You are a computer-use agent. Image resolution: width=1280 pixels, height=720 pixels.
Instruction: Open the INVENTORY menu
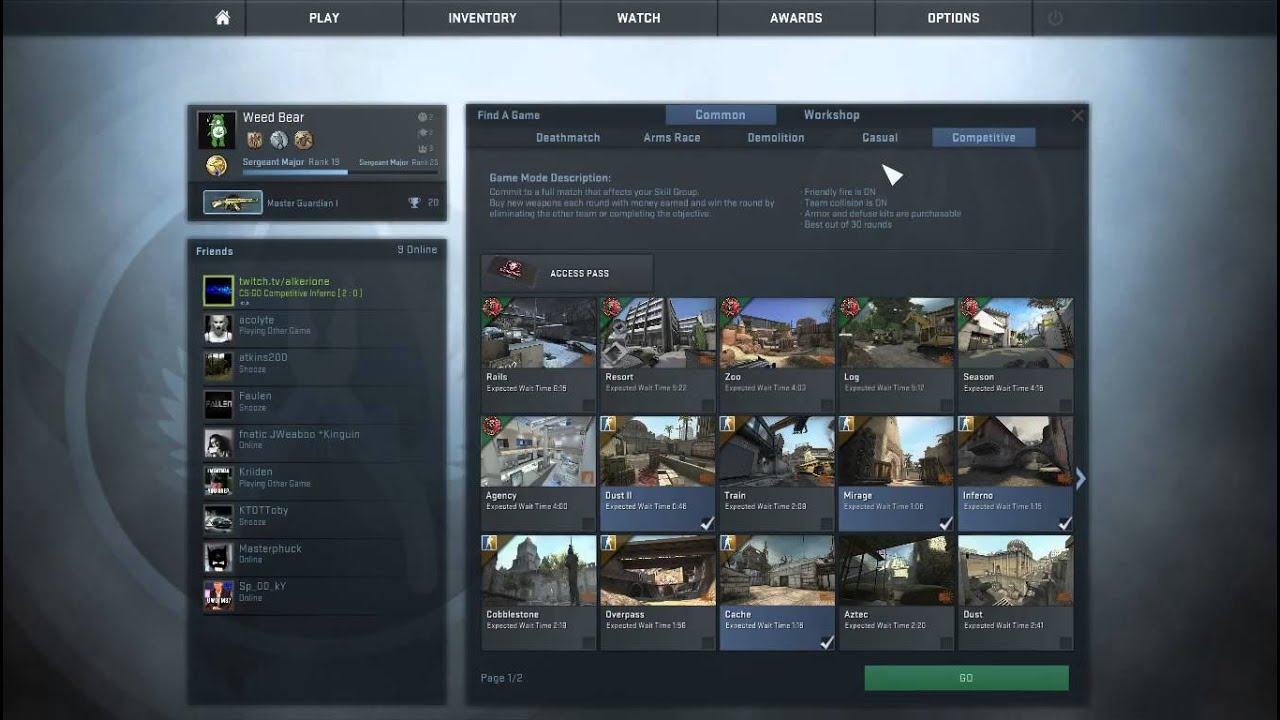coord(482,18)
